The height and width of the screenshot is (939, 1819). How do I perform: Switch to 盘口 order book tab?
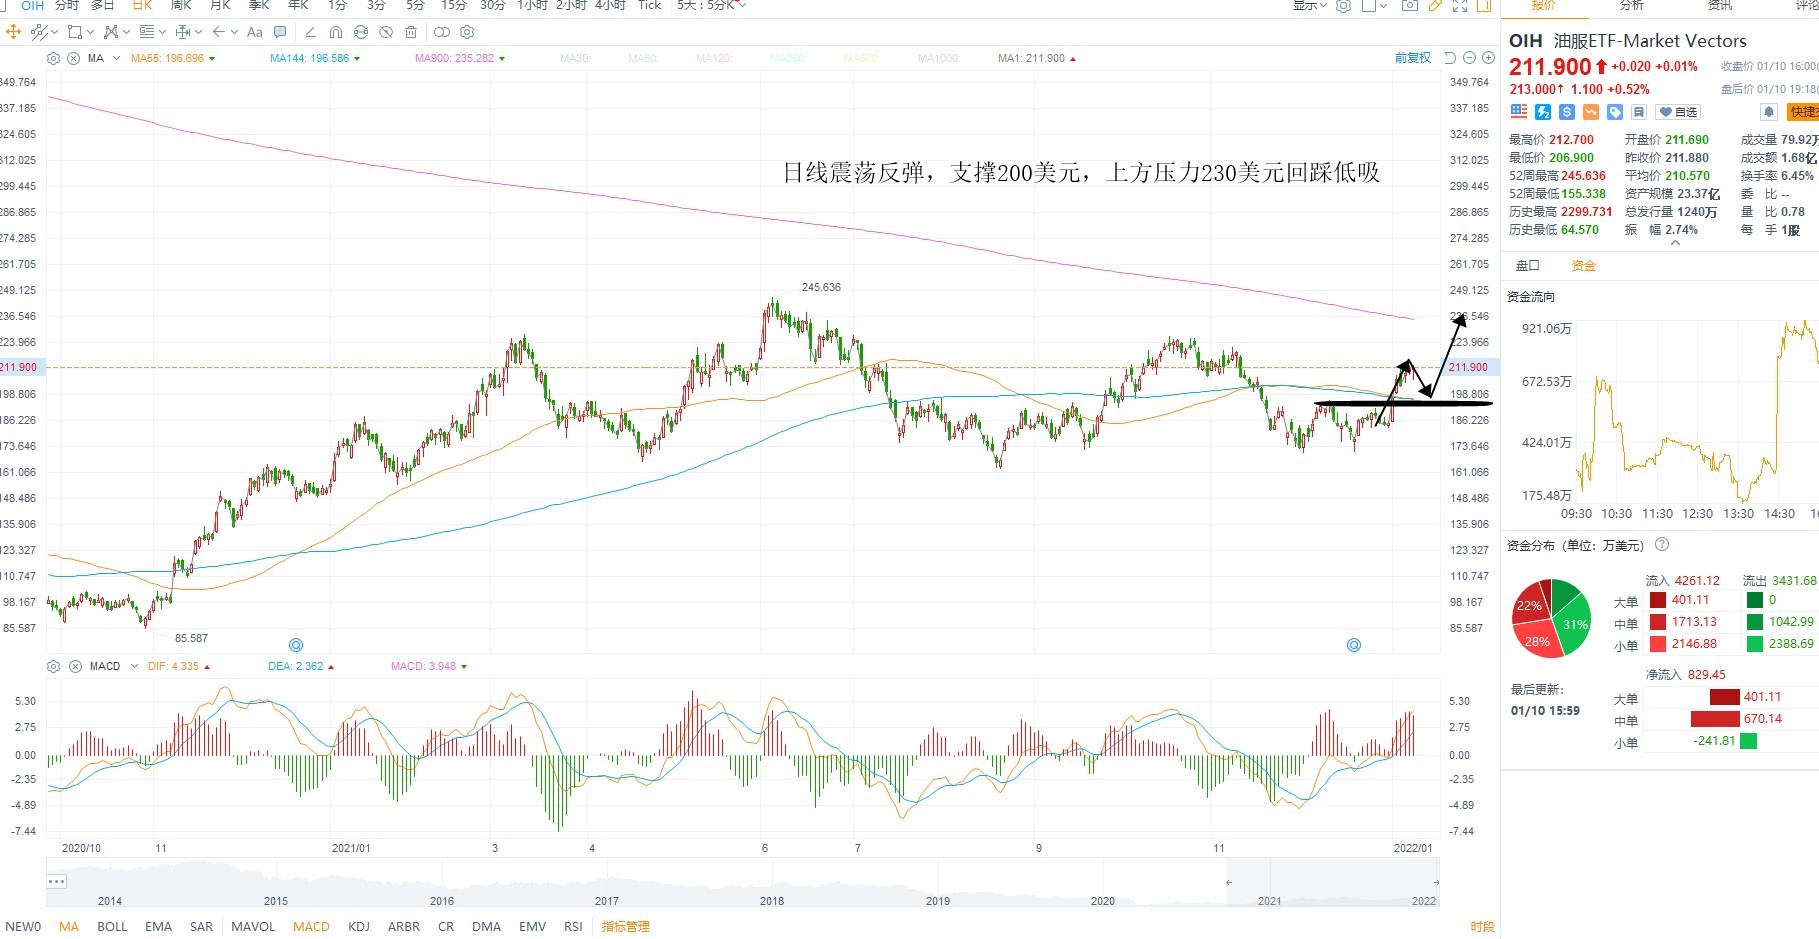1528,266
